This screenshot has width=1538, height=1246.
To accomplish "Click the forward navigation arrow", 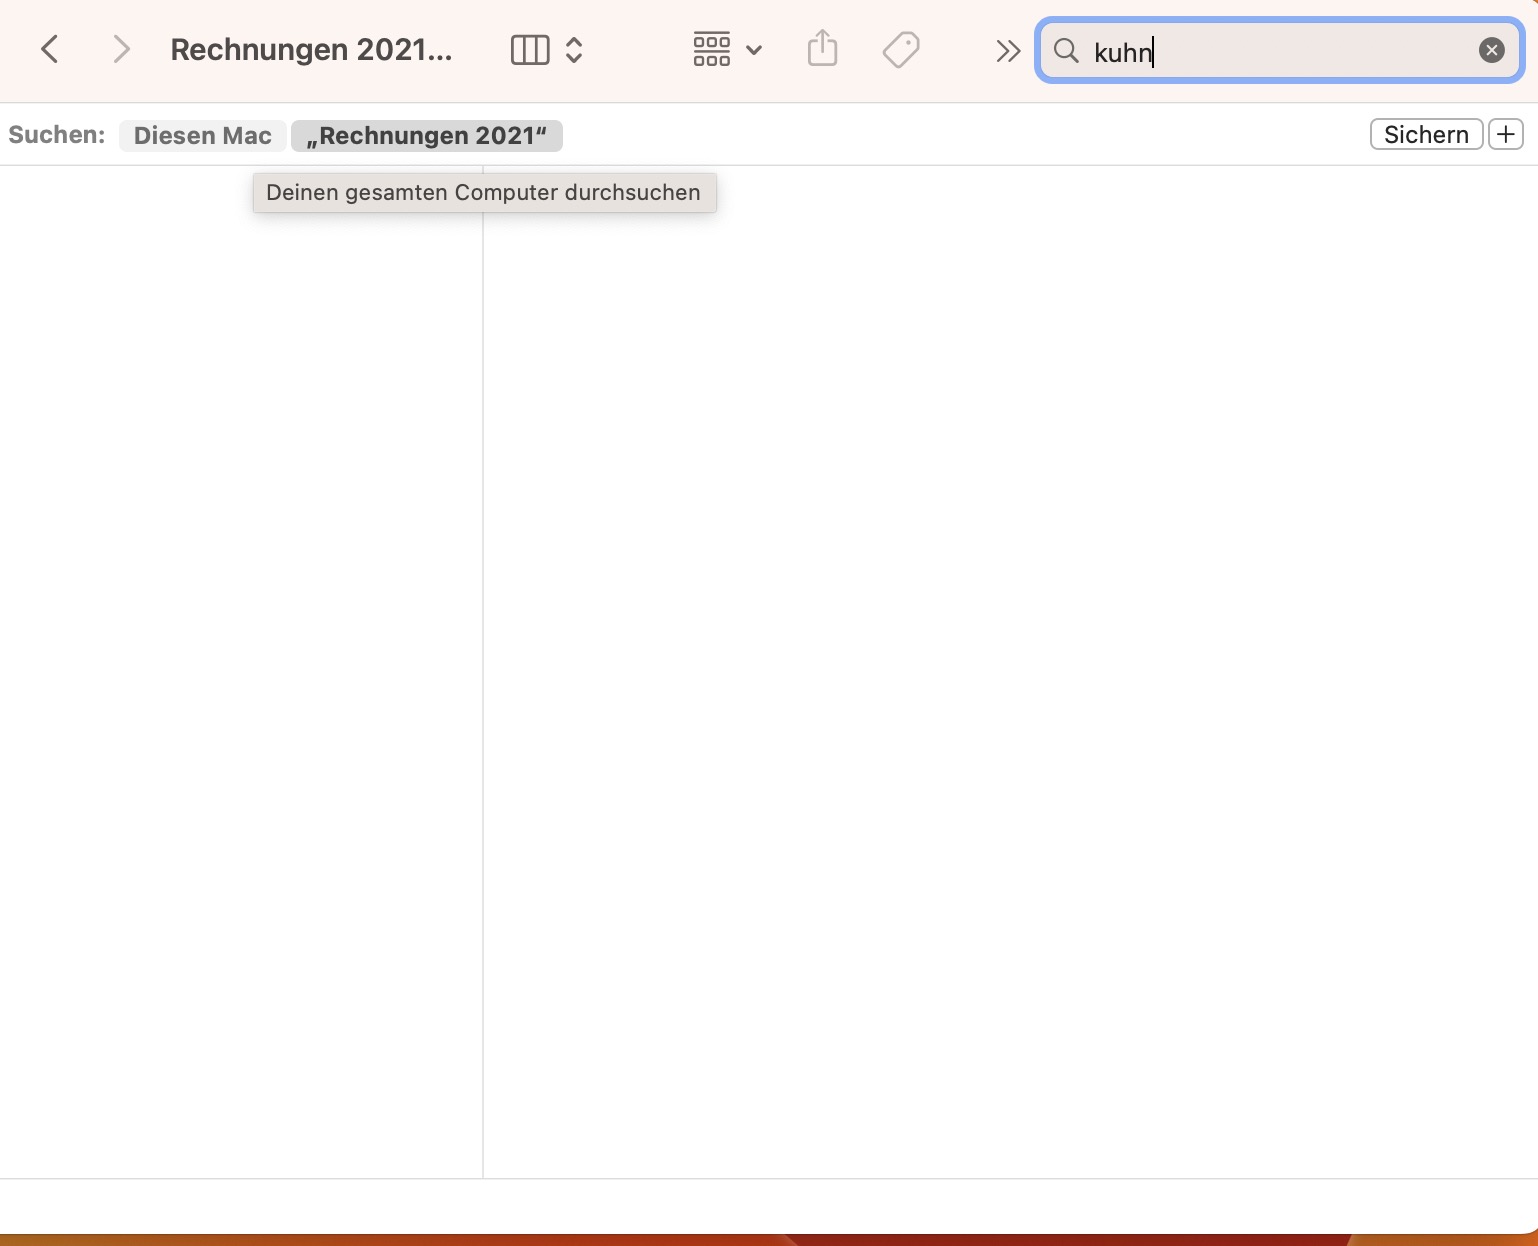I will click(x=121, y=49).
